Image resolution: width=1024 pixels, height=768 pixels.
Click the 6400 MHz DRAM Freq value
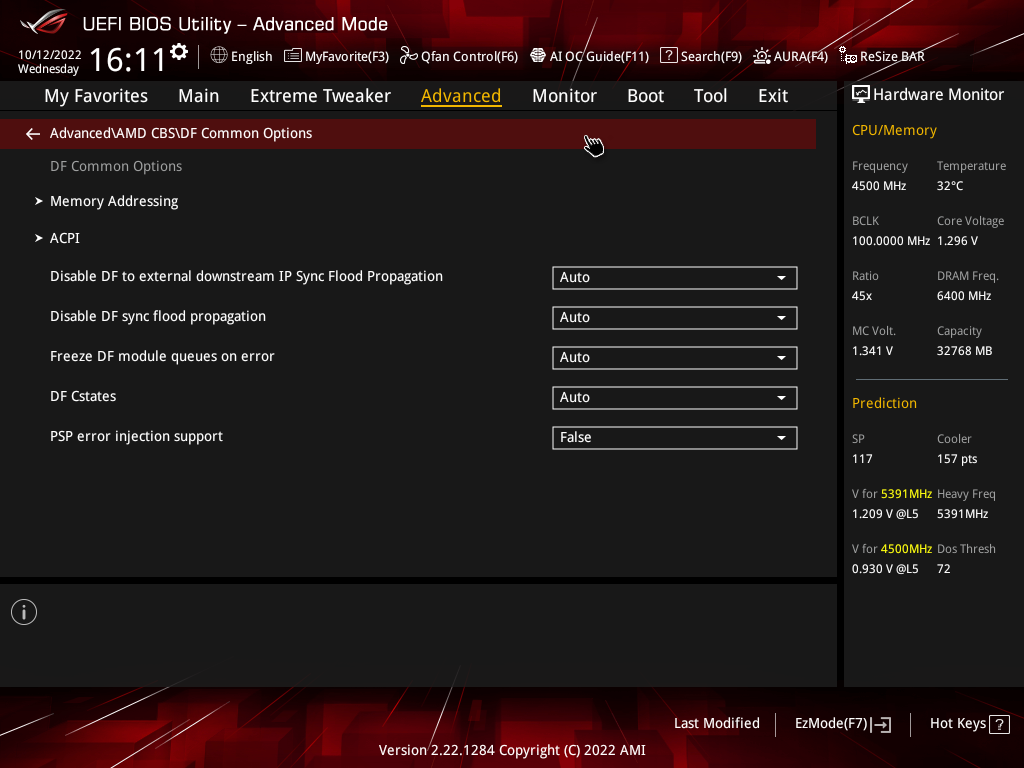click(x=964, y=296)
